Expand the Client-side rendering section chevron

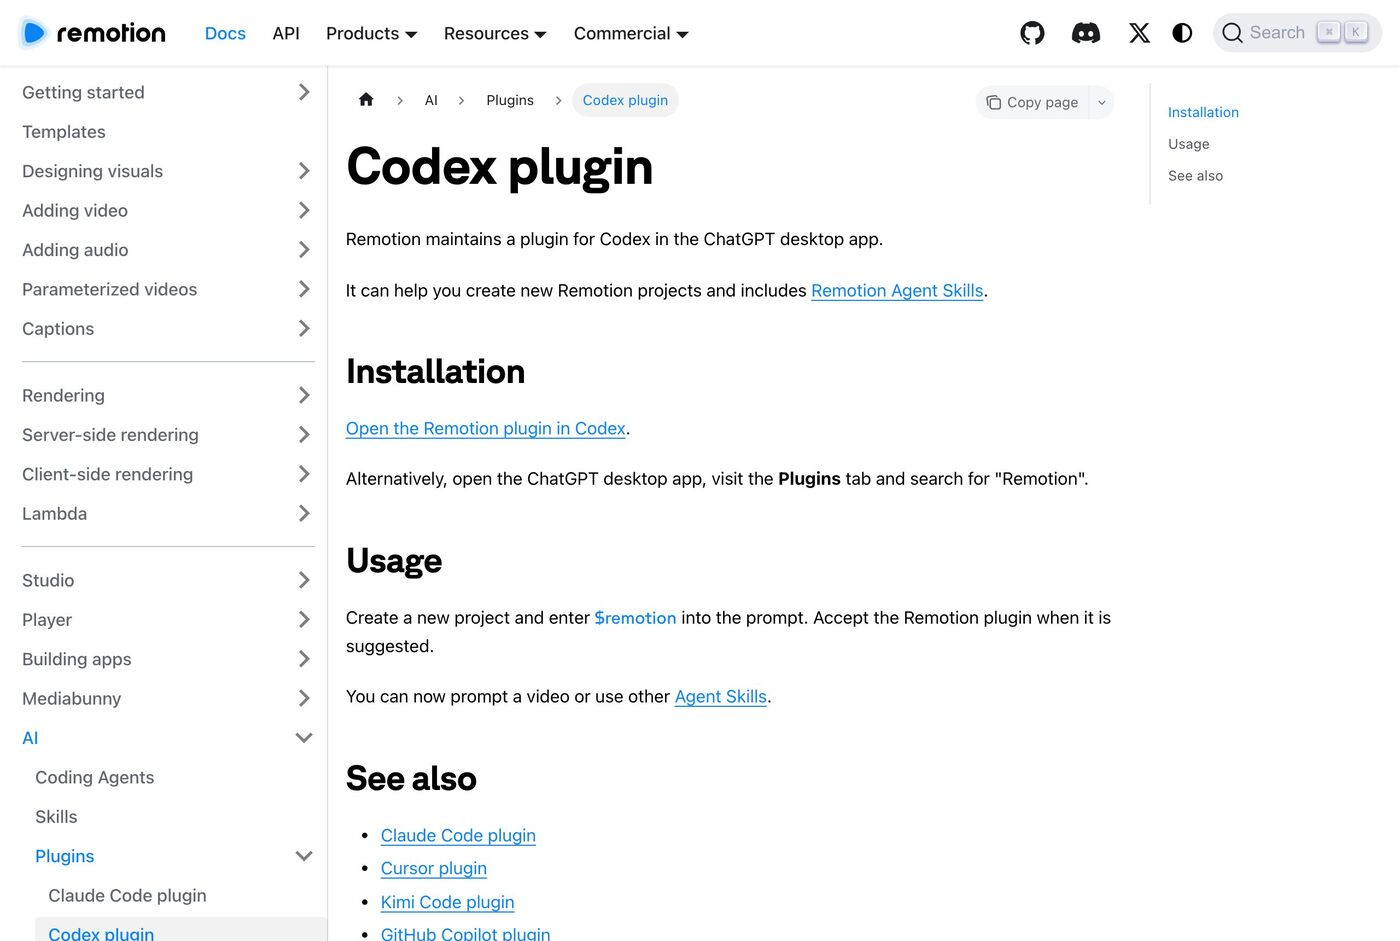pyautogui.click(x=304, y=474)
